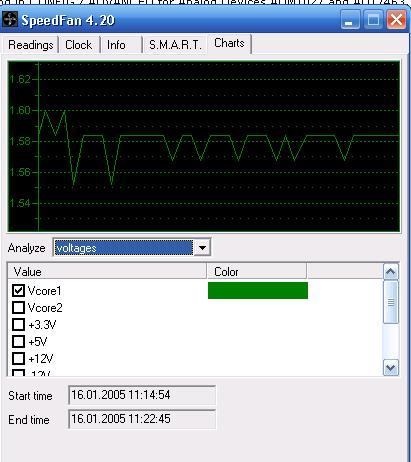Click the voltage list scrollbar thumb

[391, 302]
